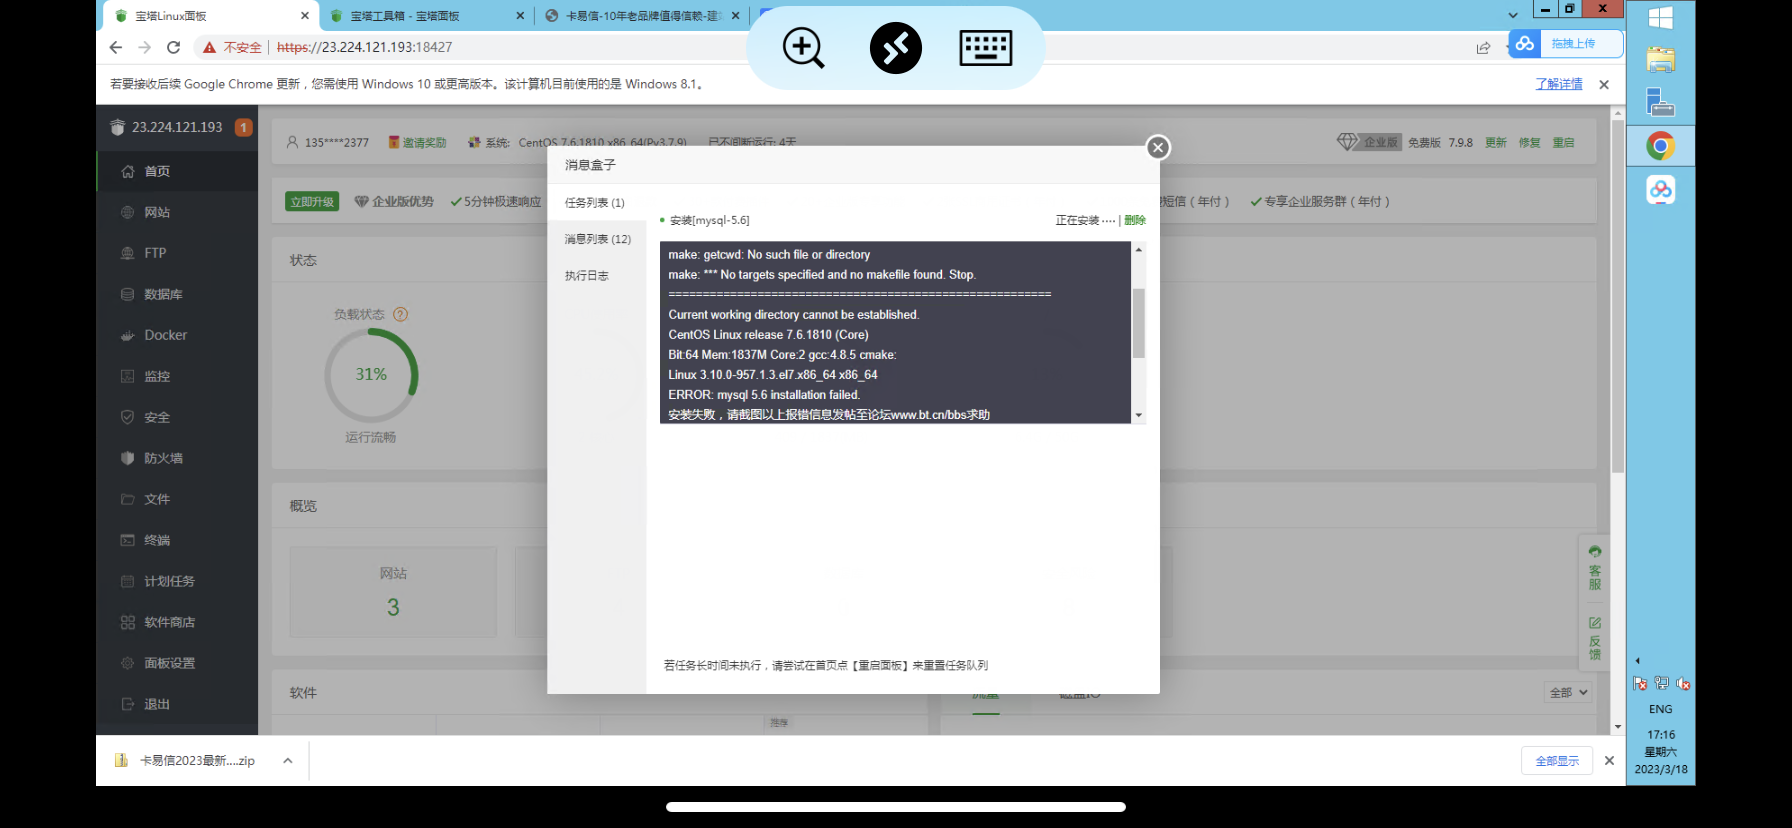Image resolution: width=1792 pixels, height=828 pixels.
Task: Click ENG input language indicator
Action: (1661, 709)
